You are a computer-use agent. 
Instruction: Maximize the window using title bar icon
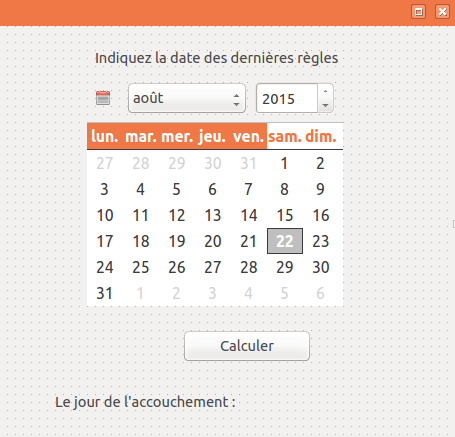[x=418, y=12]
